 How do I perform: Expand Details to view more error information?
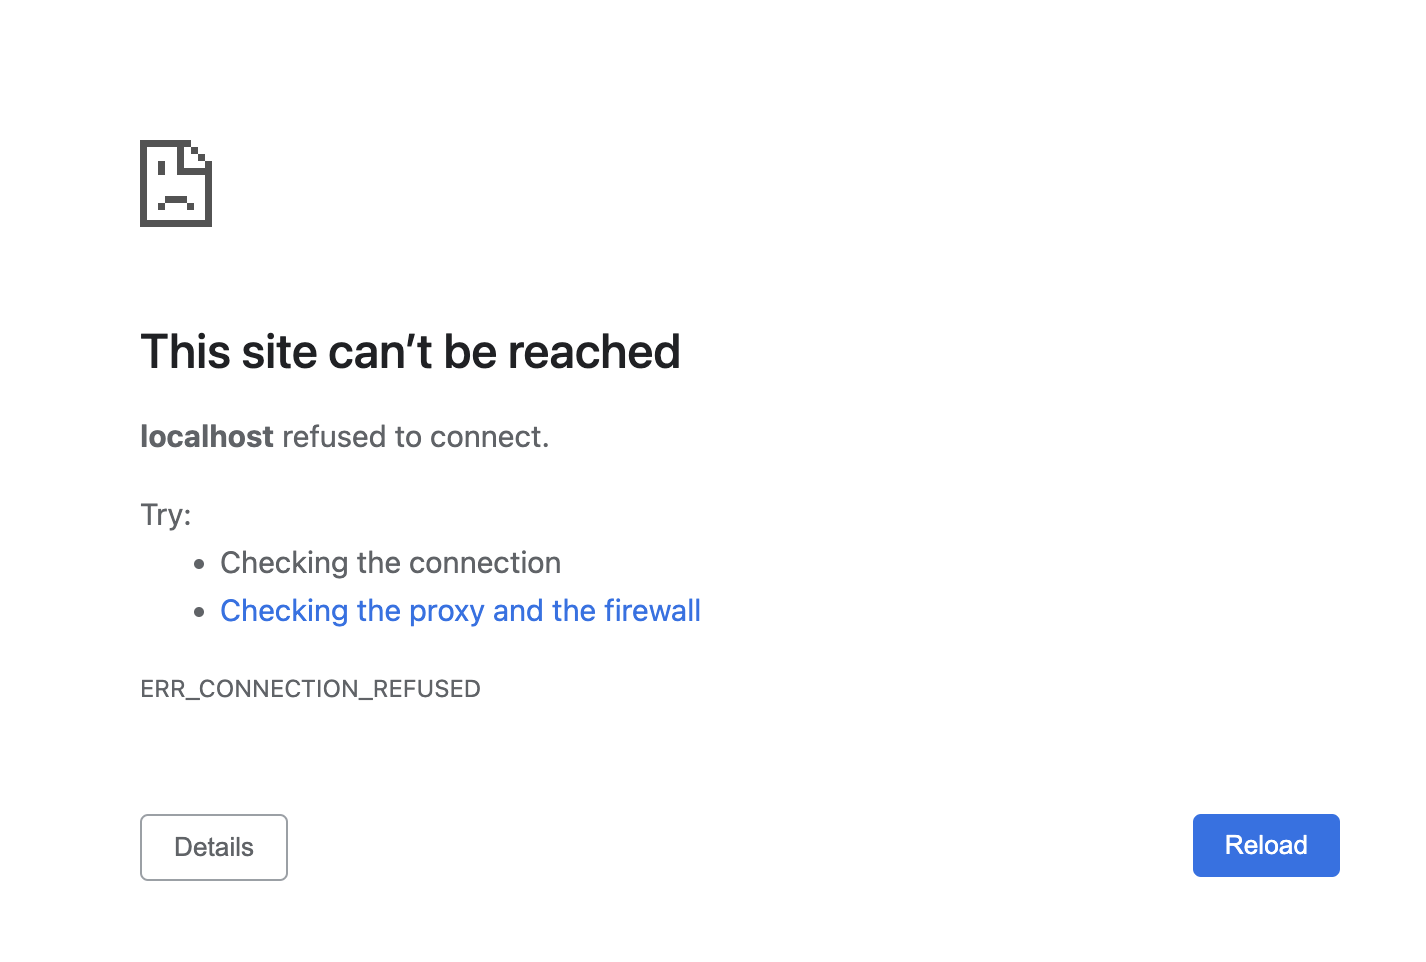[x=213, y=847]
